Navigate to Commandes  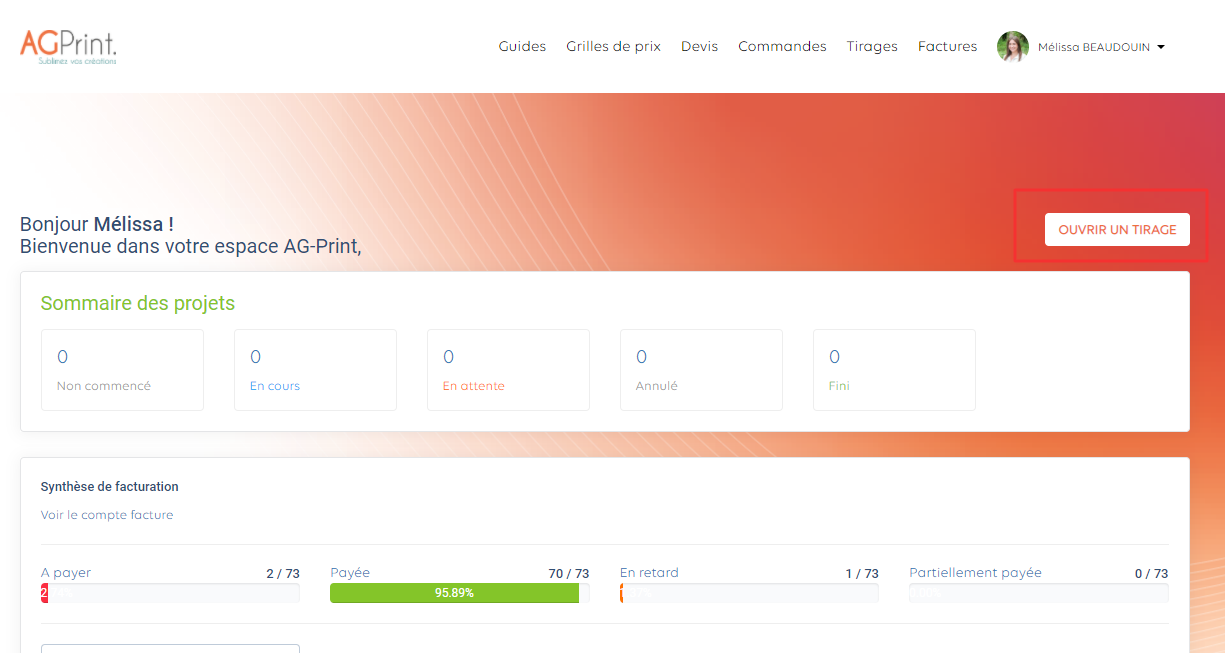(782, 46)
